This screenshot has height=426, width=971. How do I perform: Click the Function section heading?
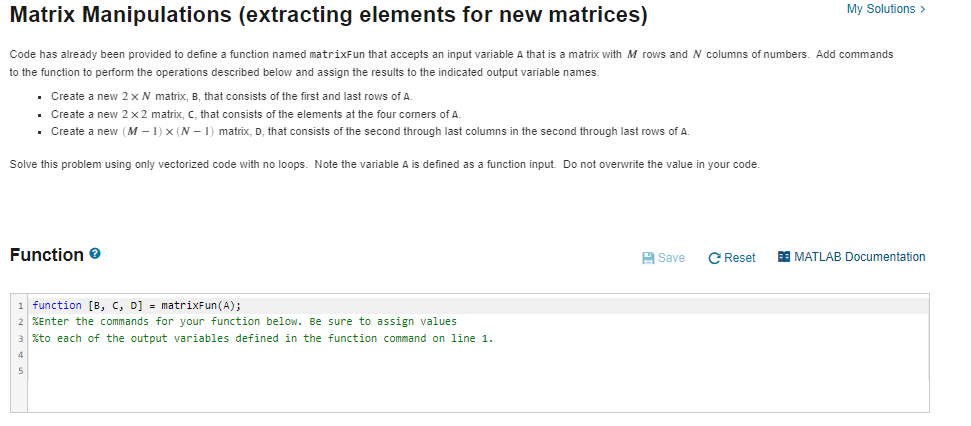pyautogui.click(x=47, y=254)
